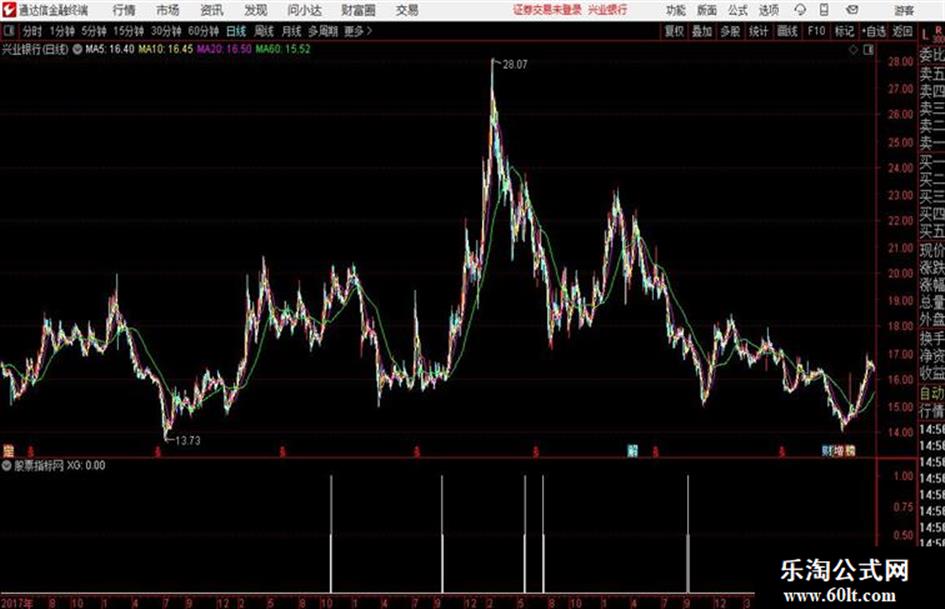Click the MA60: 15.52 value
The width and height of the screenshot is (945, 609).
pyautogui.click(x=283, y=49)
